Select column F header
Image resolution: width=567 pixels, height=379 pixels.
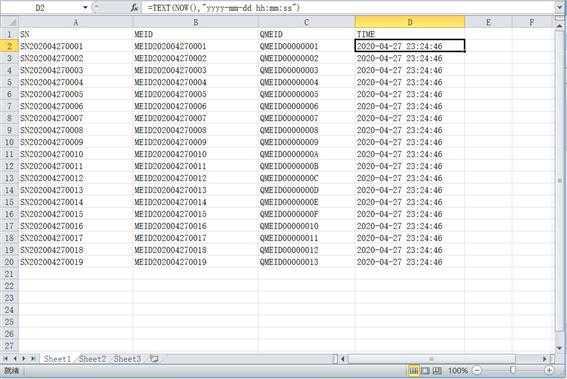pos(532,22)
